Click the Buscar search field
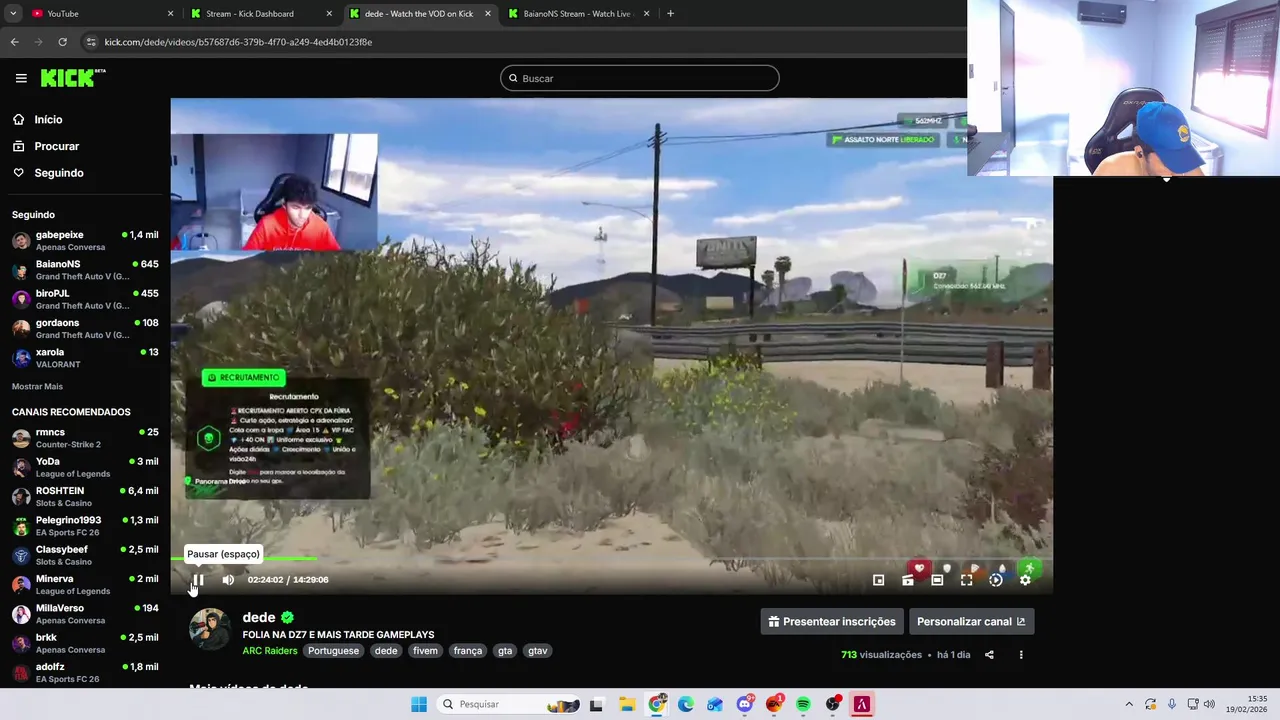Screen dimensions: 1280x720 tap(640, 78)
